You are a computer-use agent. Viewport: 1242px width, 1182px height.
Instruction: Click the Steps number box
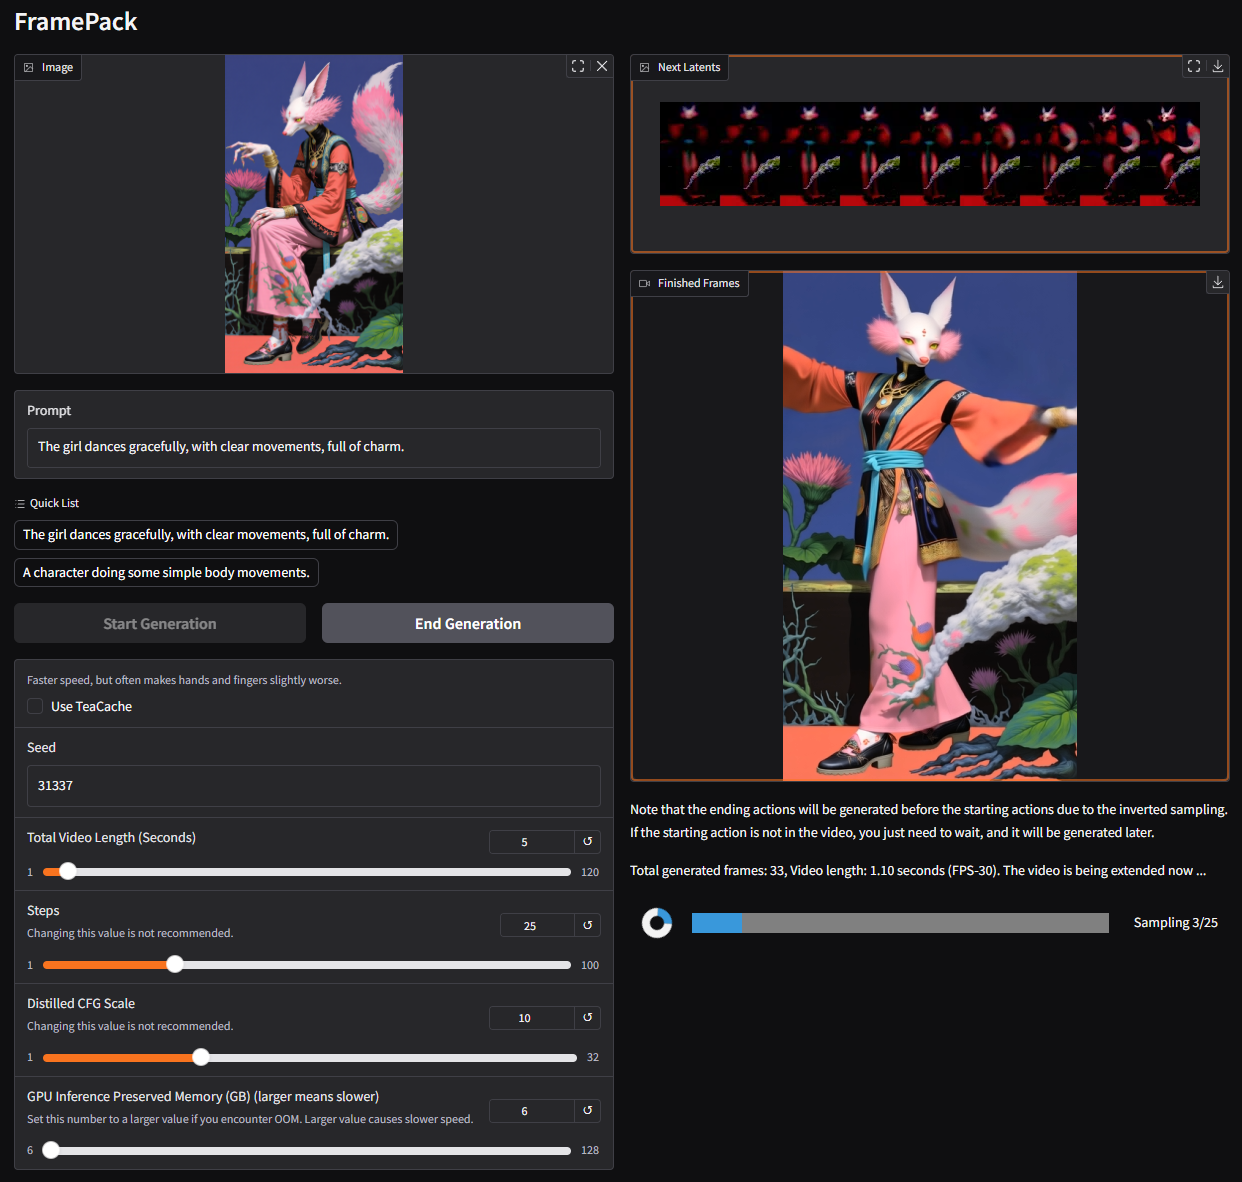coord(537,926)
